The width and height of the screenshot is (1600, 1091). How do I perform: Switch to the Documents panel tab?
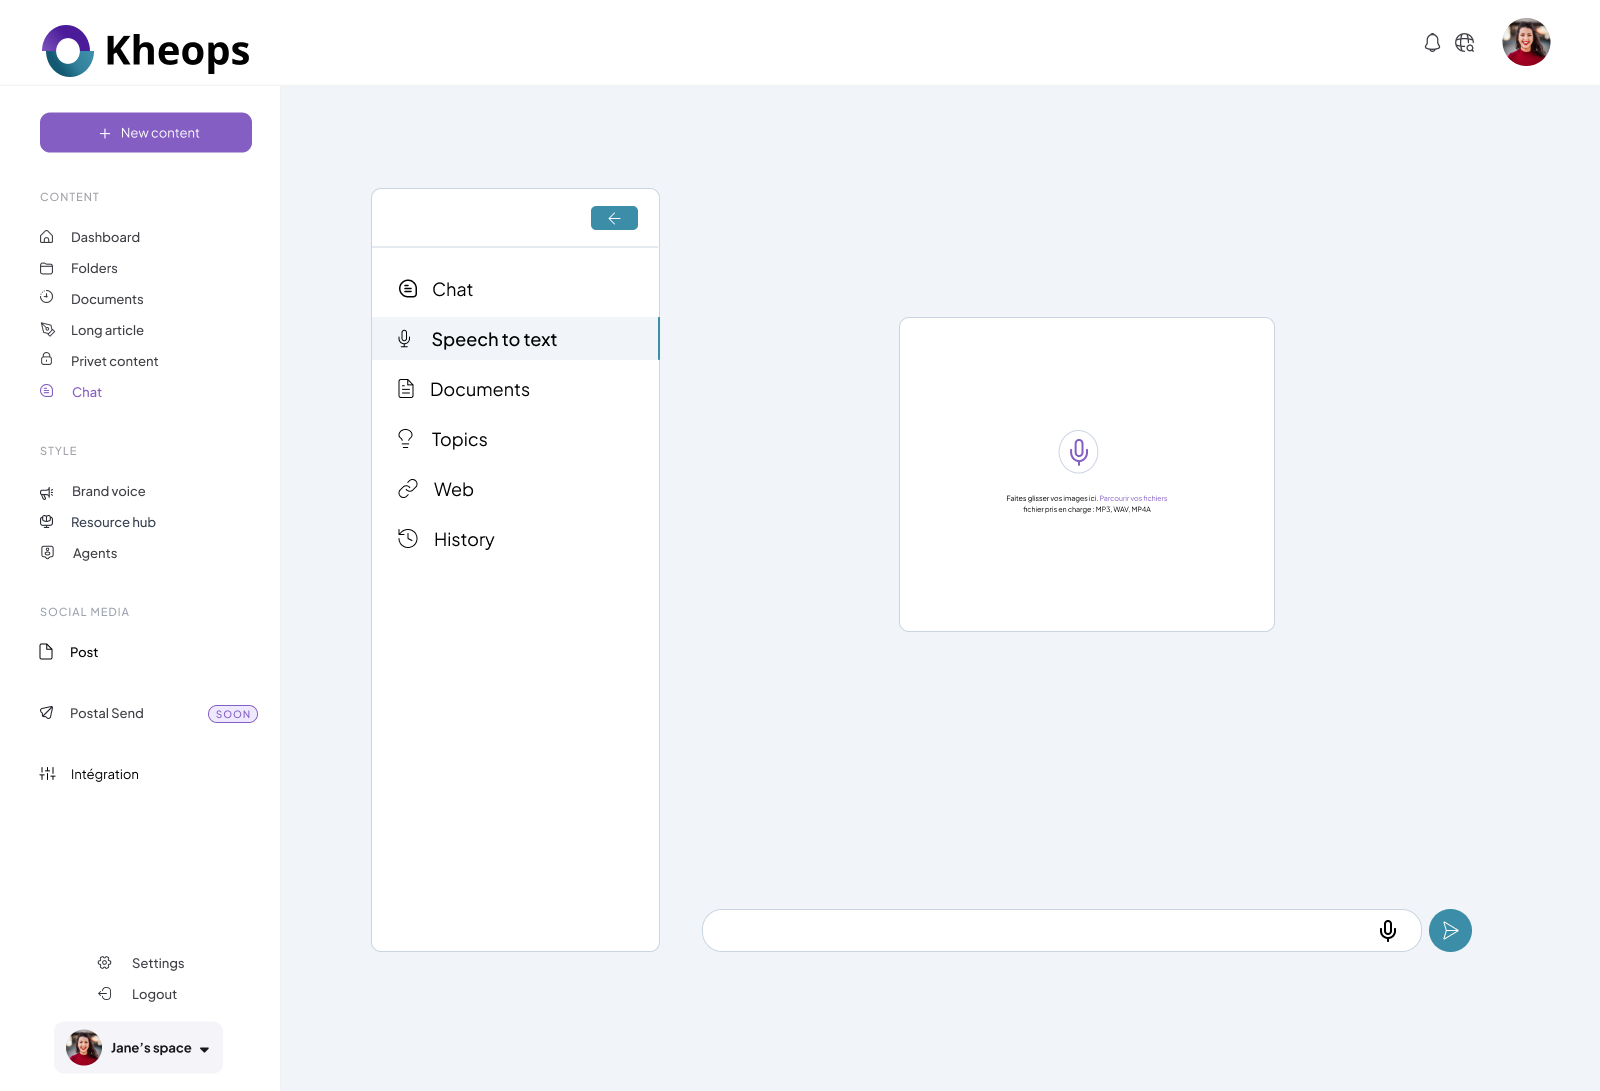(x=480, y=389)
